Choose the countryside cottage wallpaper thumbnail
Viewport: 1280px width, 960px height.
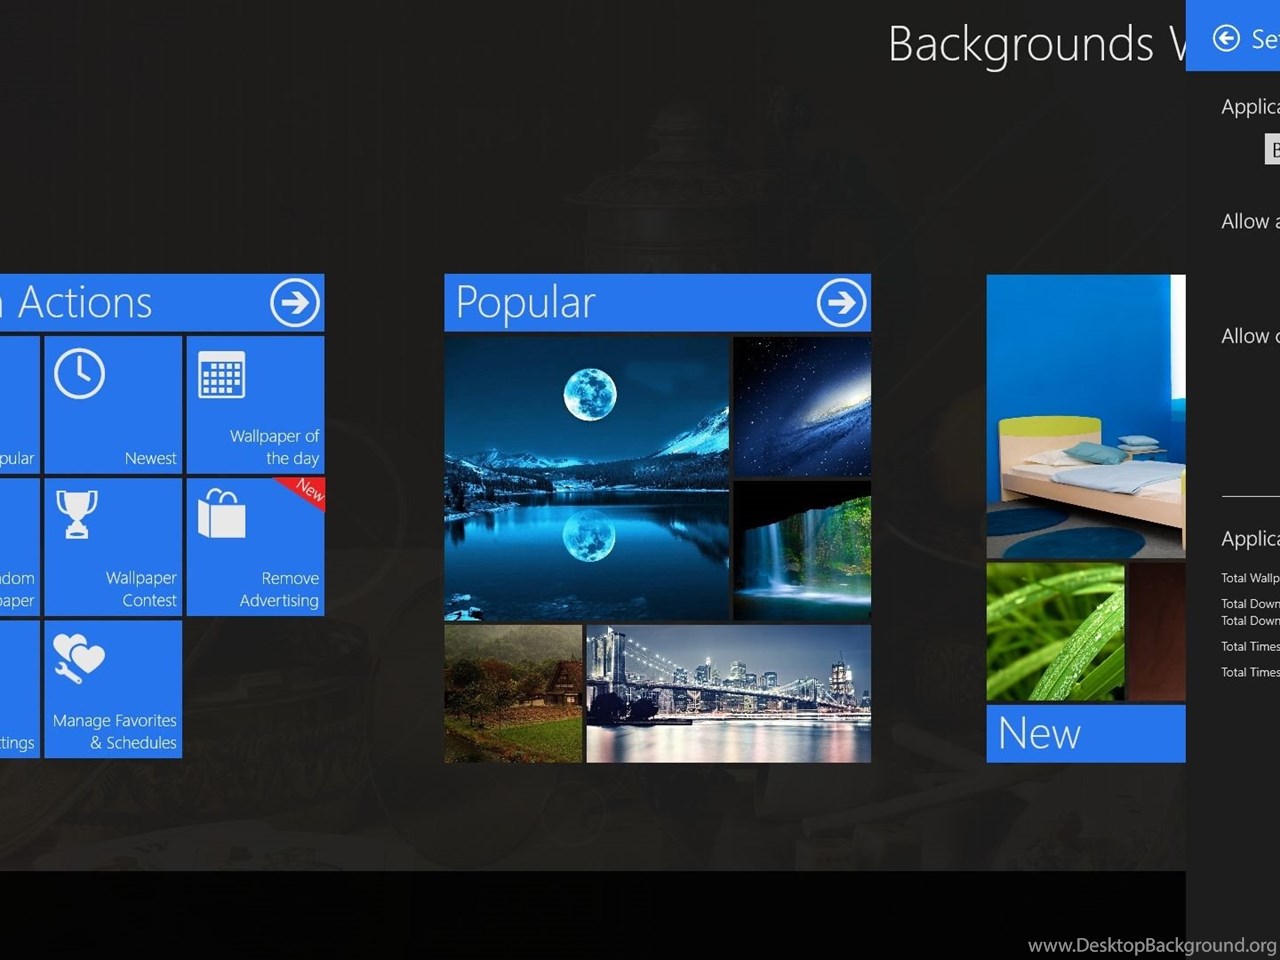pos(513,694)
